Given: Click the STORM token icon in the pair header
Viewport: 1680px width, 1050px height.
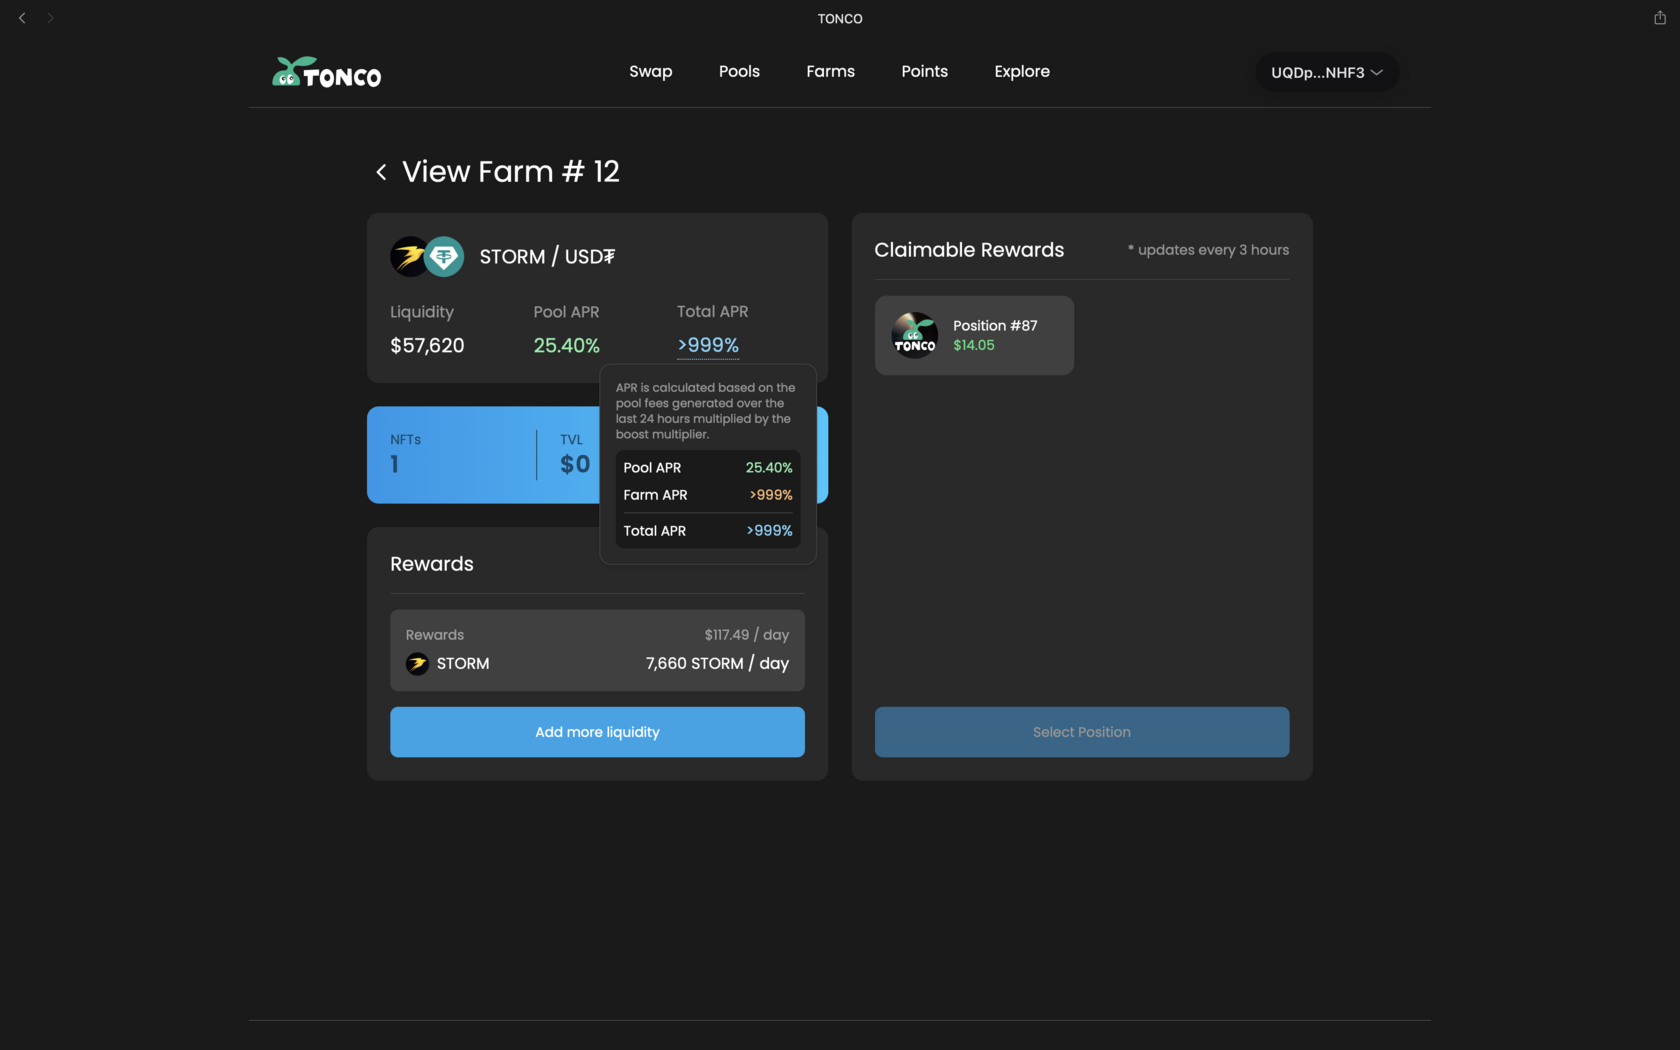Looking at the screenshot, I should tap(408, 257).
